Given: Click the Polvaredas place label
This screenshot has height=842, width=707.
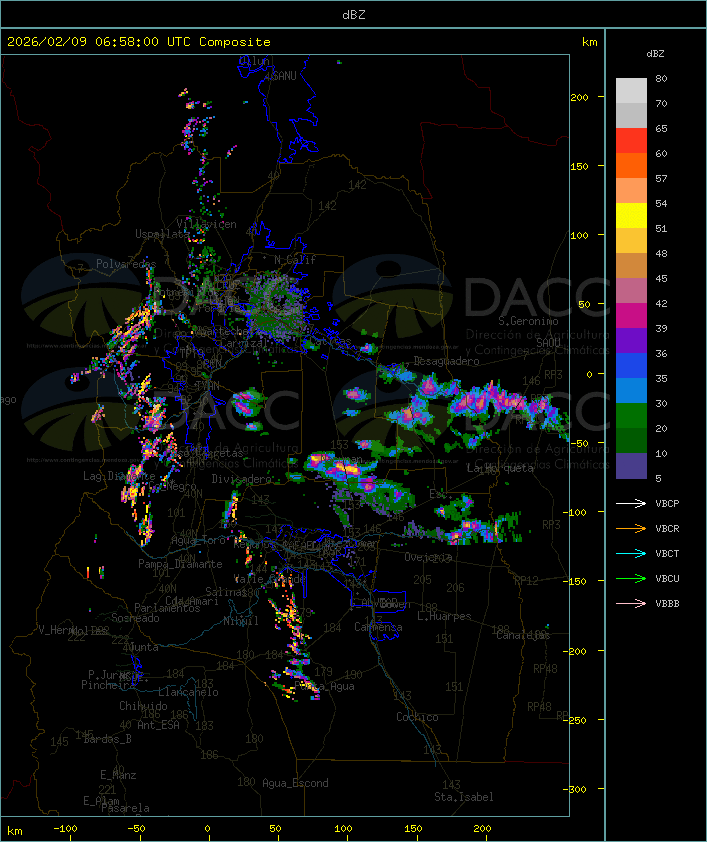Looking at the screenshot, I should 126,264.
